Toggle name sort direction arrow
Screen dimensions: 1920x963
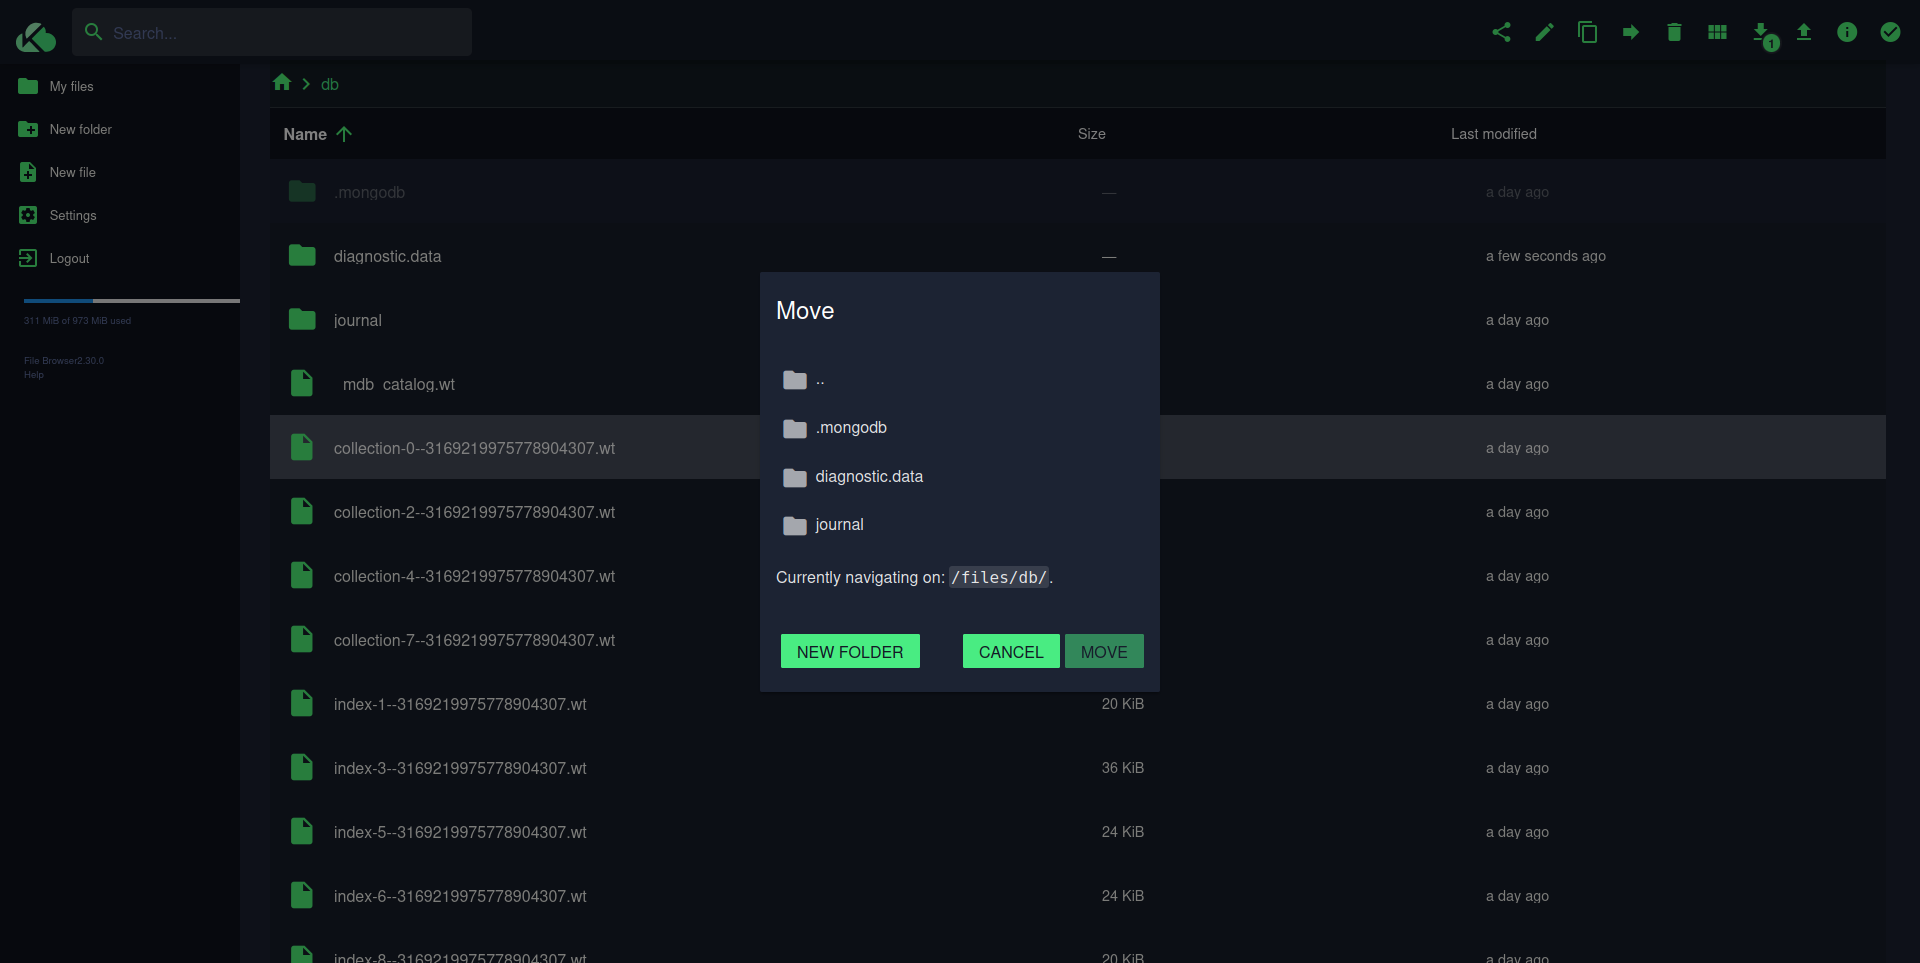(344, 134)
